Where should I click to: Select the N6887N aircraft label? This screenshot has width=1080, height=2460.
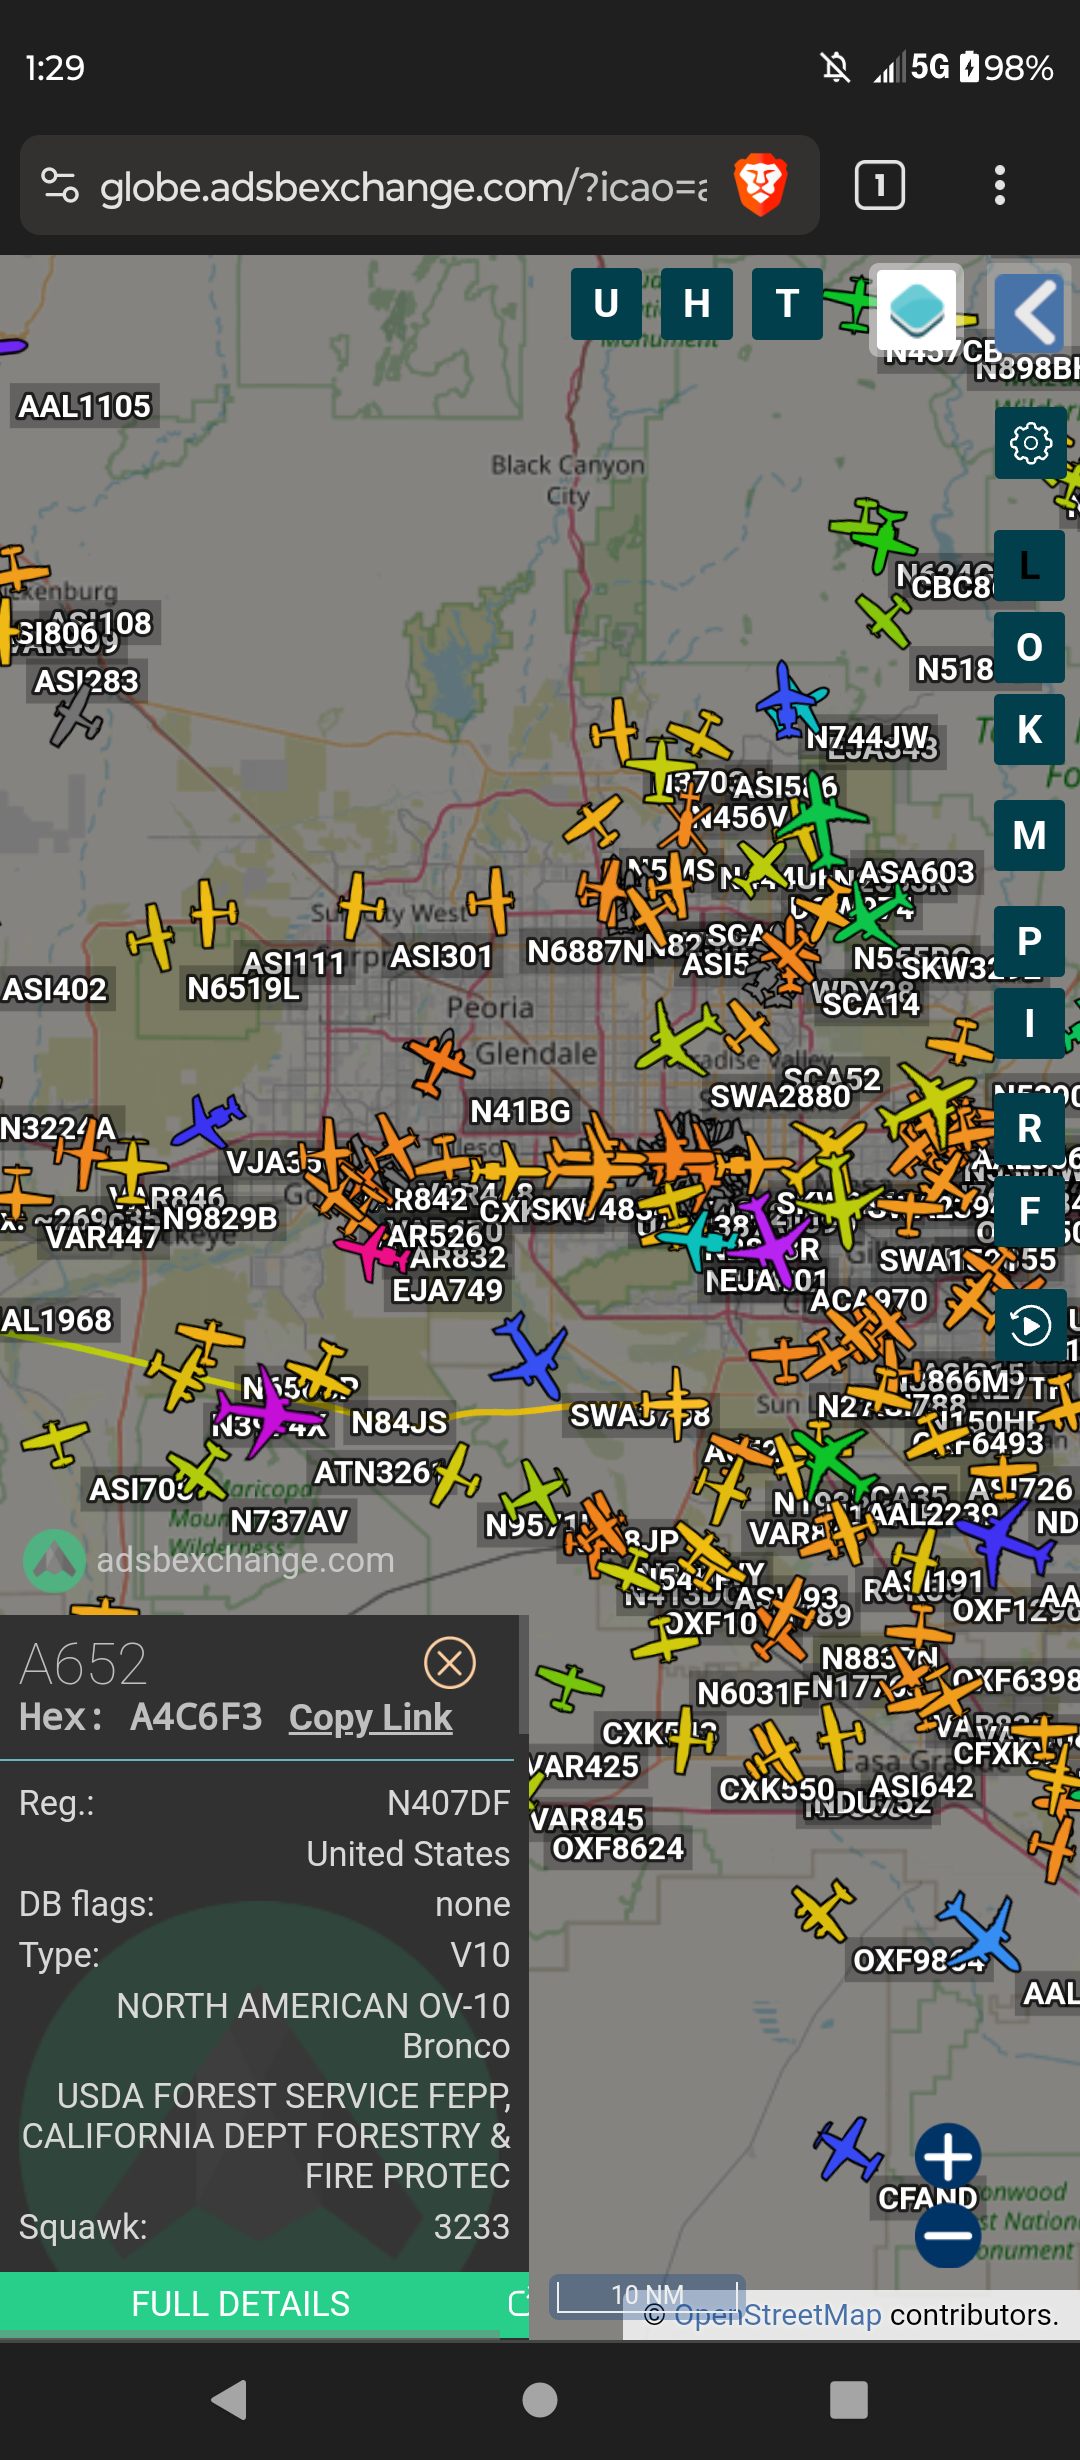tap(585, 951)
